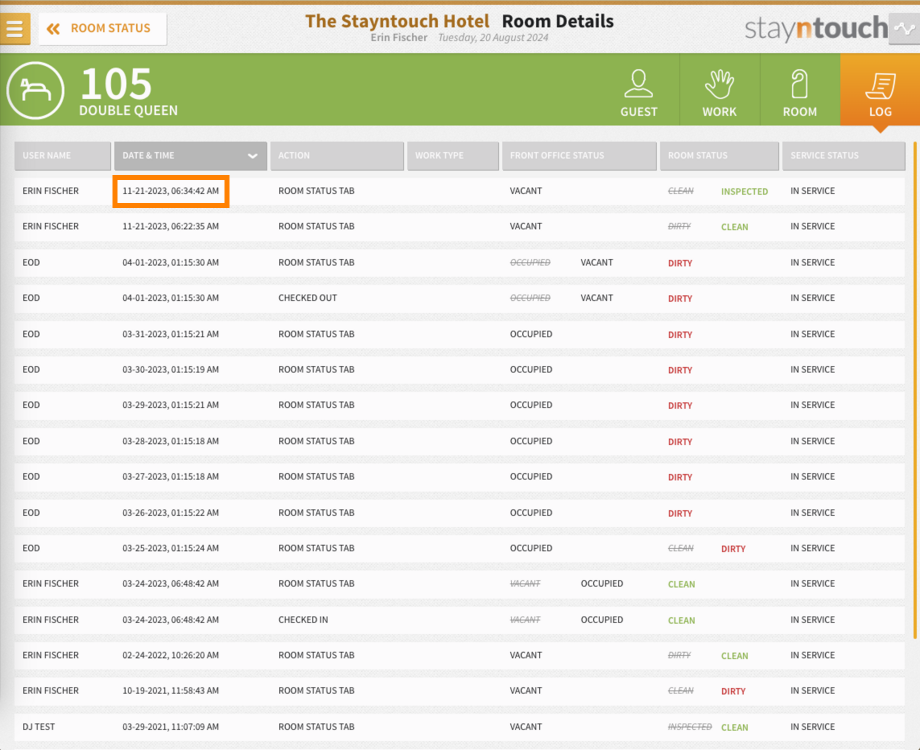Select timestamp 03-30-2023, 01:15:19 AM
This screenshot has height=750, width=920.
[x=171, y=370]
